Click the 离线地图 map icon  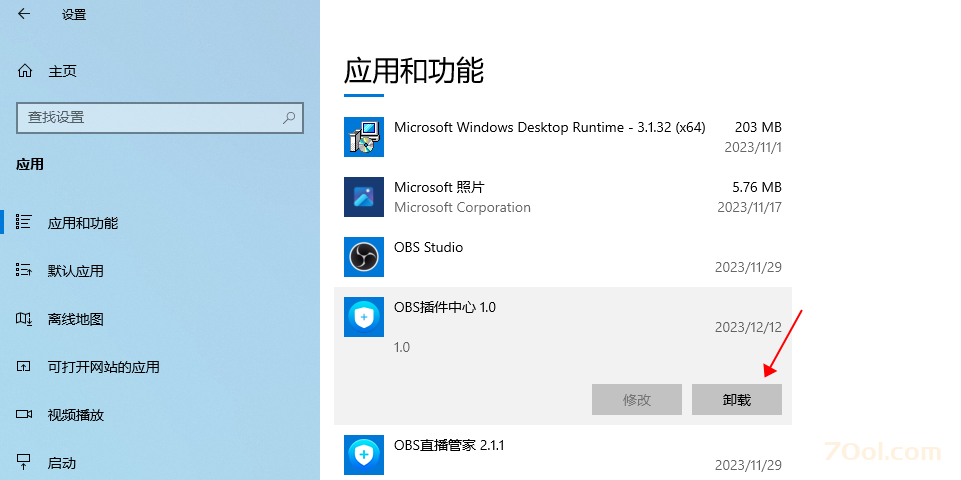click(x=24, y=318)
